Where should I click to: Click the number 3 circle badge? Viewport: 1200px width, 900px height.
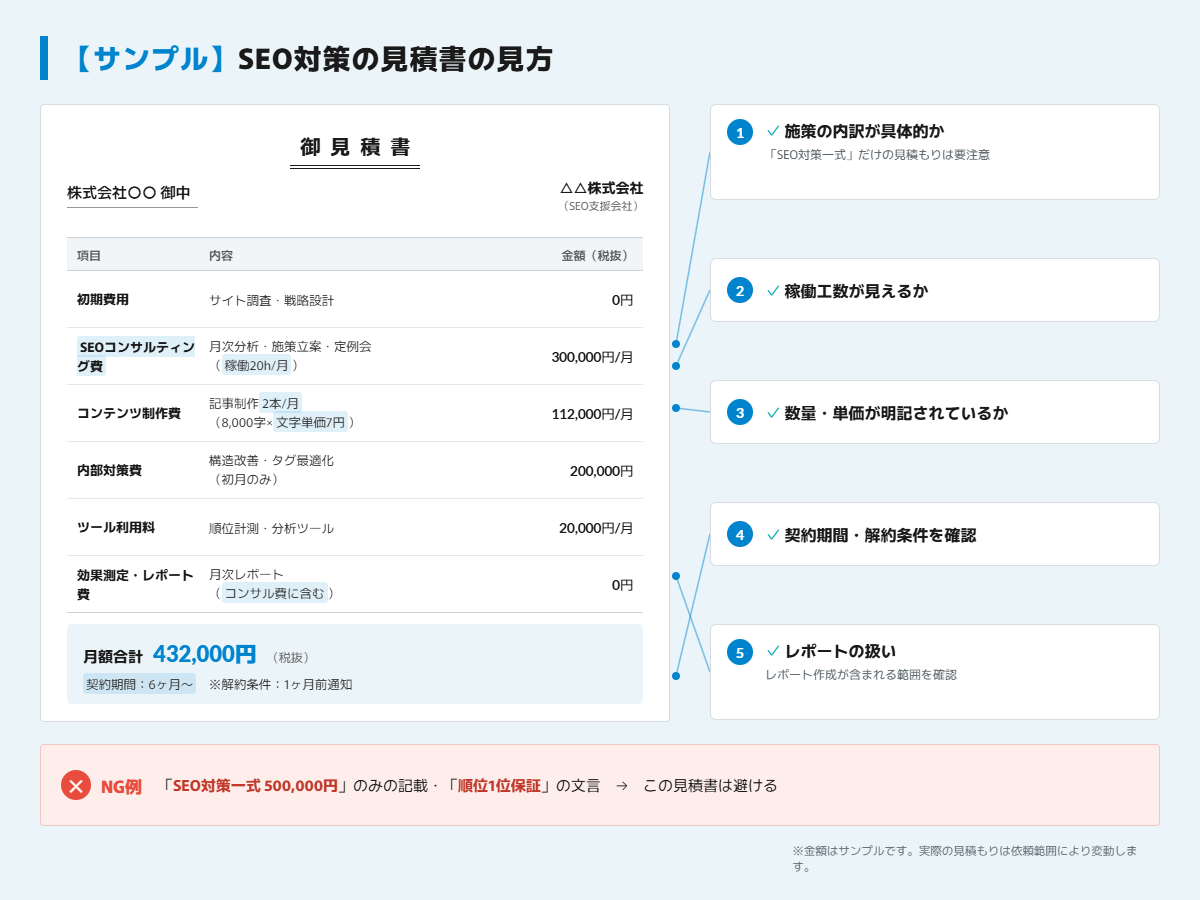pos(740,412)
